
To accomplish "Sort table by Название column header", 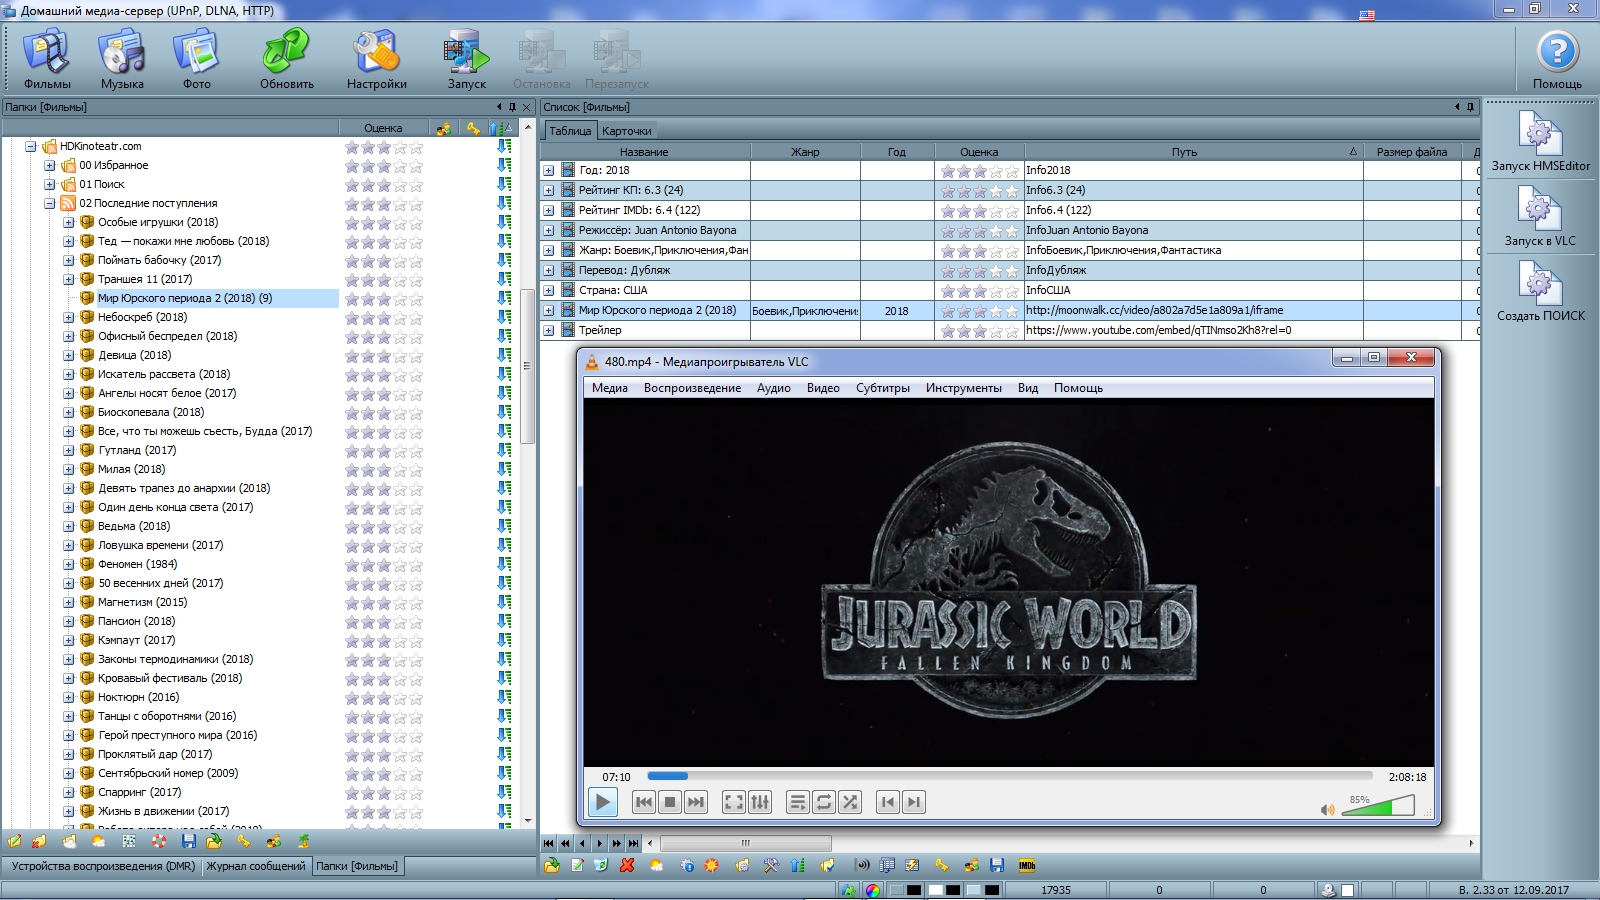I will pyautogui.click(x=645, y=152).
